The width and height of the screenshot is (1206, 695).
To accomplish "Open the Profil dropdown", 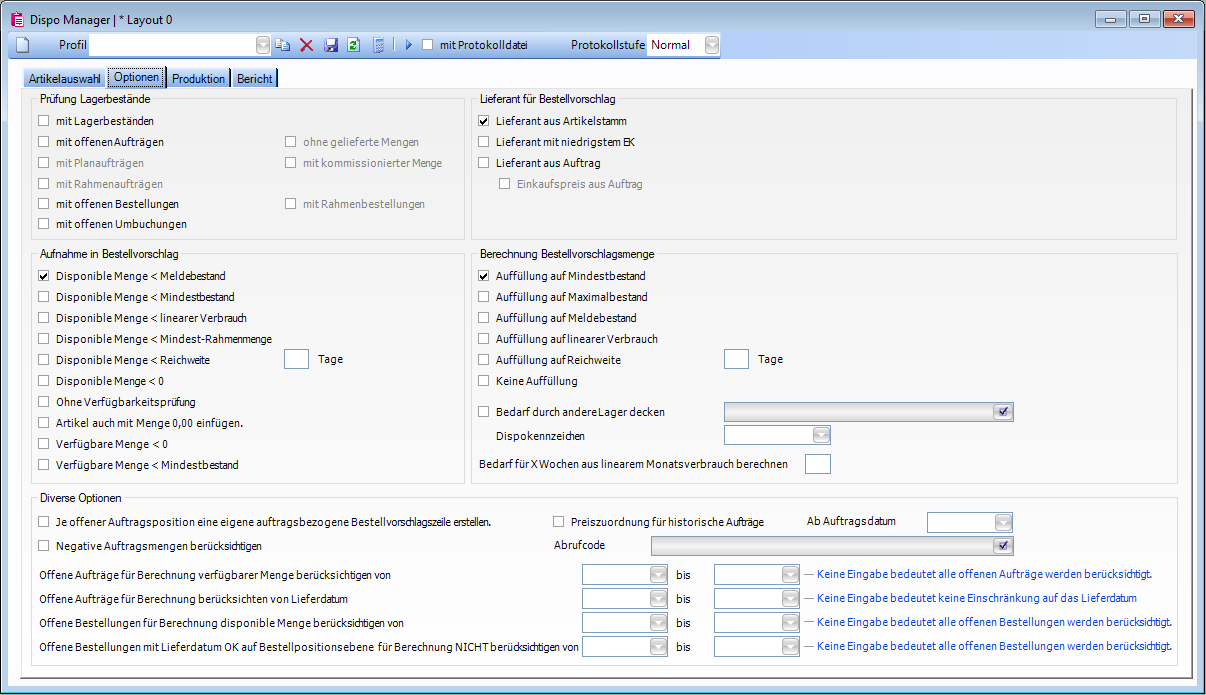I will coord(263,45).
